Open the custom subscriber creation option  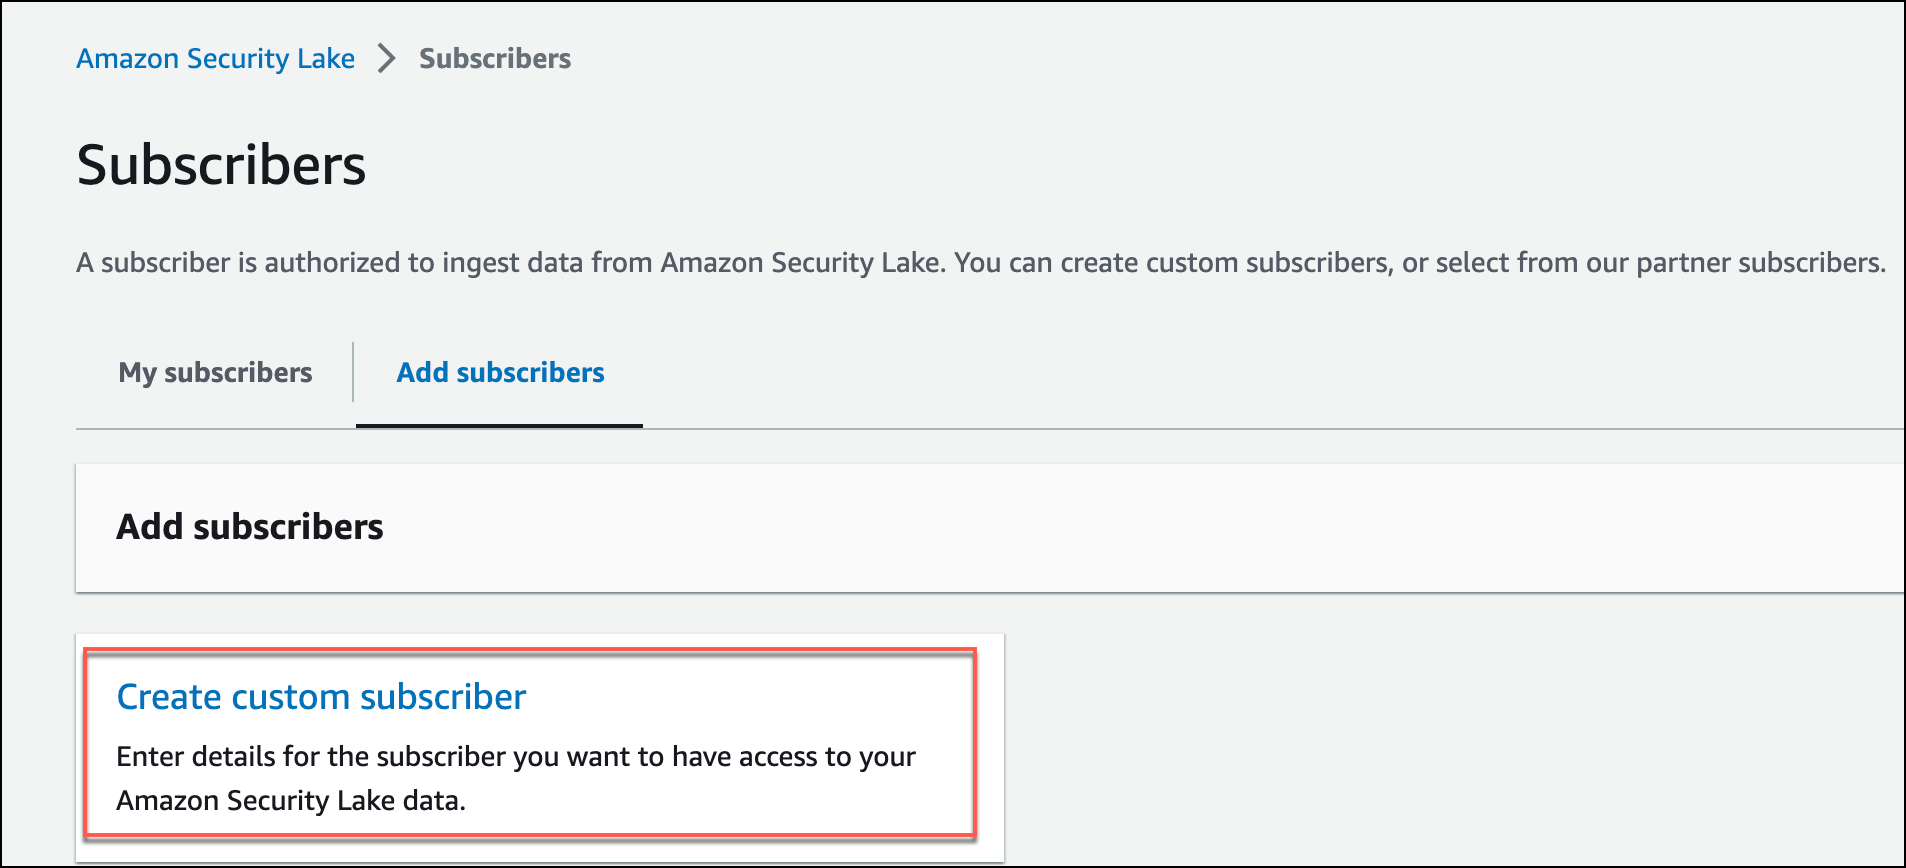[321, 697]
